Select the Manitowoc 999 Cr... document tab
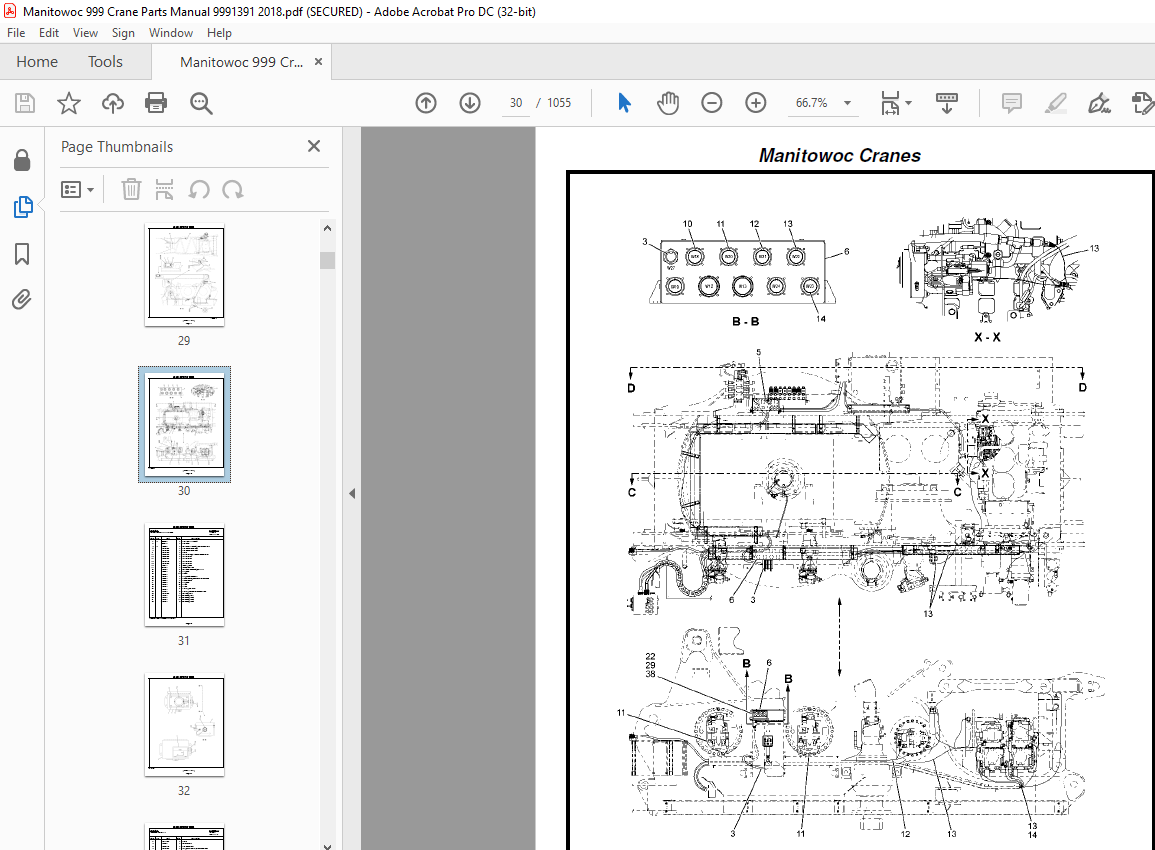The image size is (1155, 850). point(241,62)
